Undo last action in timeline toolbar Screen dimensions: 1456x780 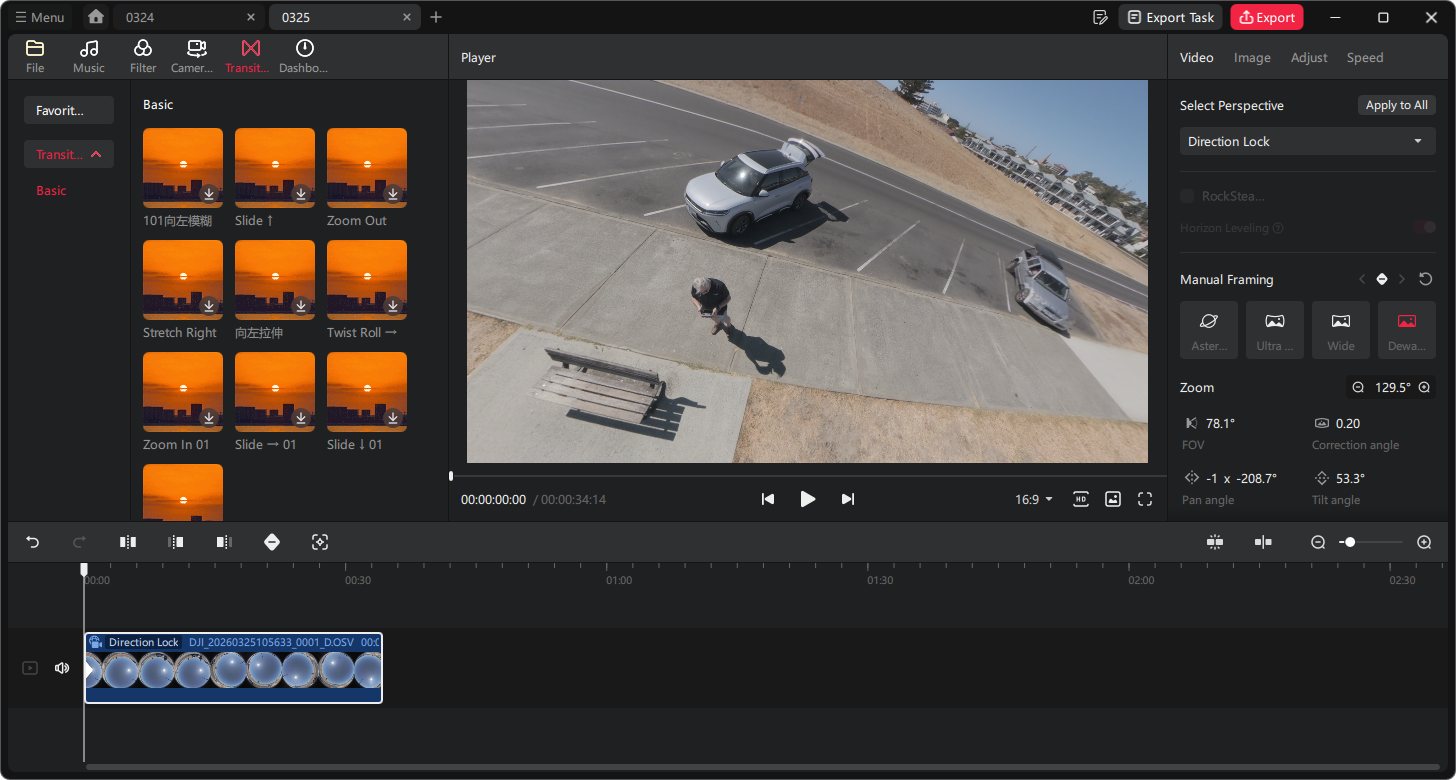point(33,542)
